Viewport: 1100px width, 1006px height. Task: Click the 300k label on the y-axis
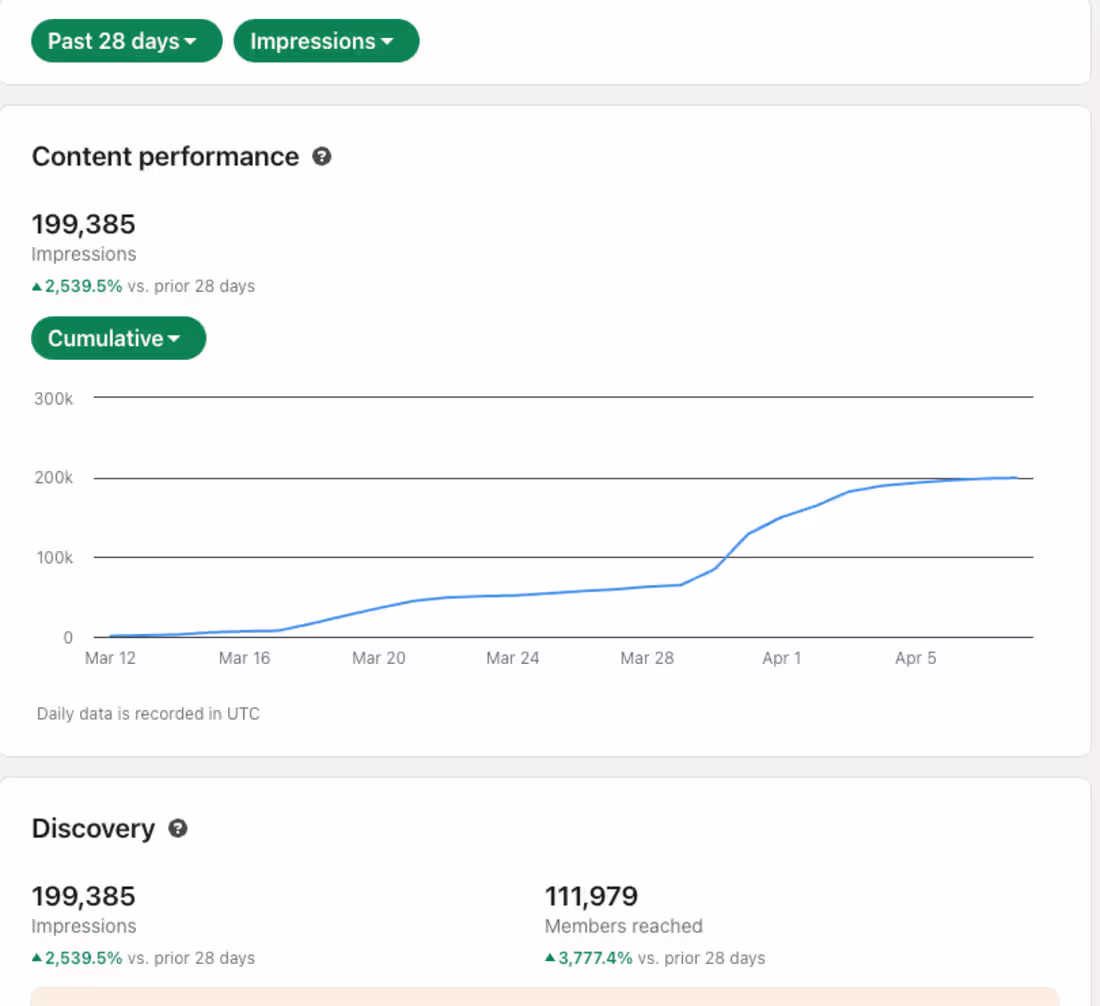pyautogui.click(x=54, y=398)
